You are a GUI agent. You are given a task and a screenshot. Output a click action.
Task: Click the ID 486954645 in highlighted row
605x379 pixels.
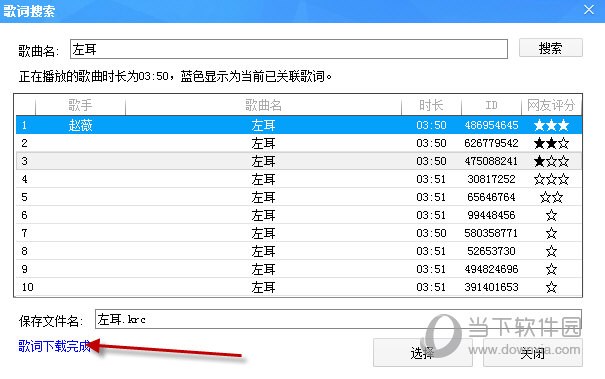coord(491,125)
